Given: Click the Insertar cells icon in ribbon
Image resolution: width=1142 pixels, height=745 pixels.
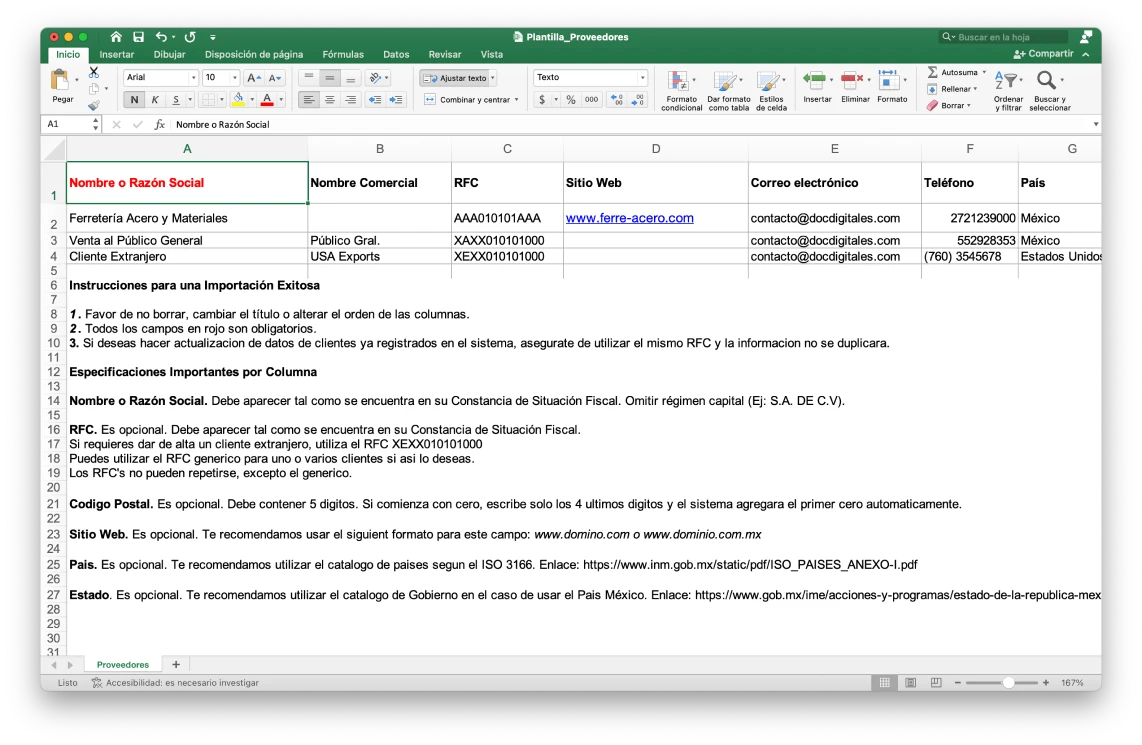Looking at the screenshot, I should (815, 79).
